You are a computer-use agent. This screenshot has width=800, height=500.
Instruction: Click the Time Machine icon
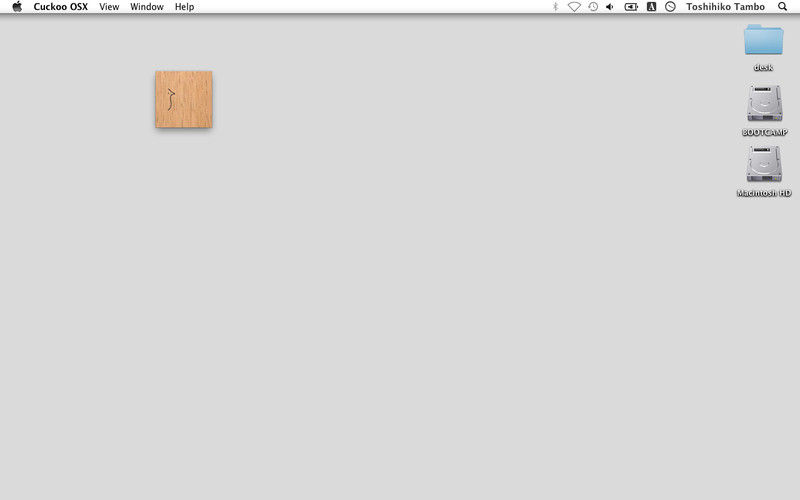point(592,7)
